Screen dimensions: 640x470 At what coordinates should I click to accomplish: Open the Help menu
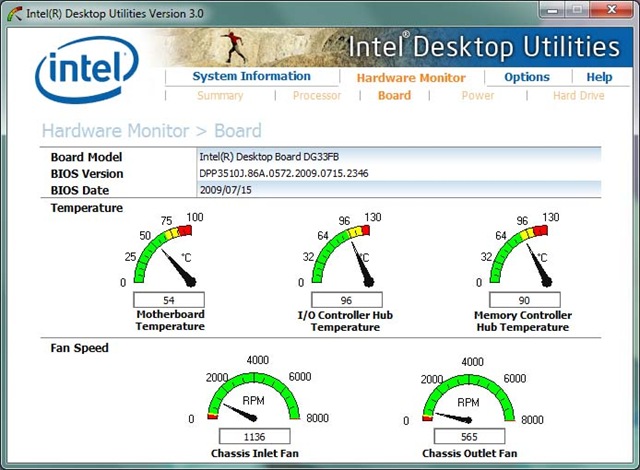(x=599, y=77)
